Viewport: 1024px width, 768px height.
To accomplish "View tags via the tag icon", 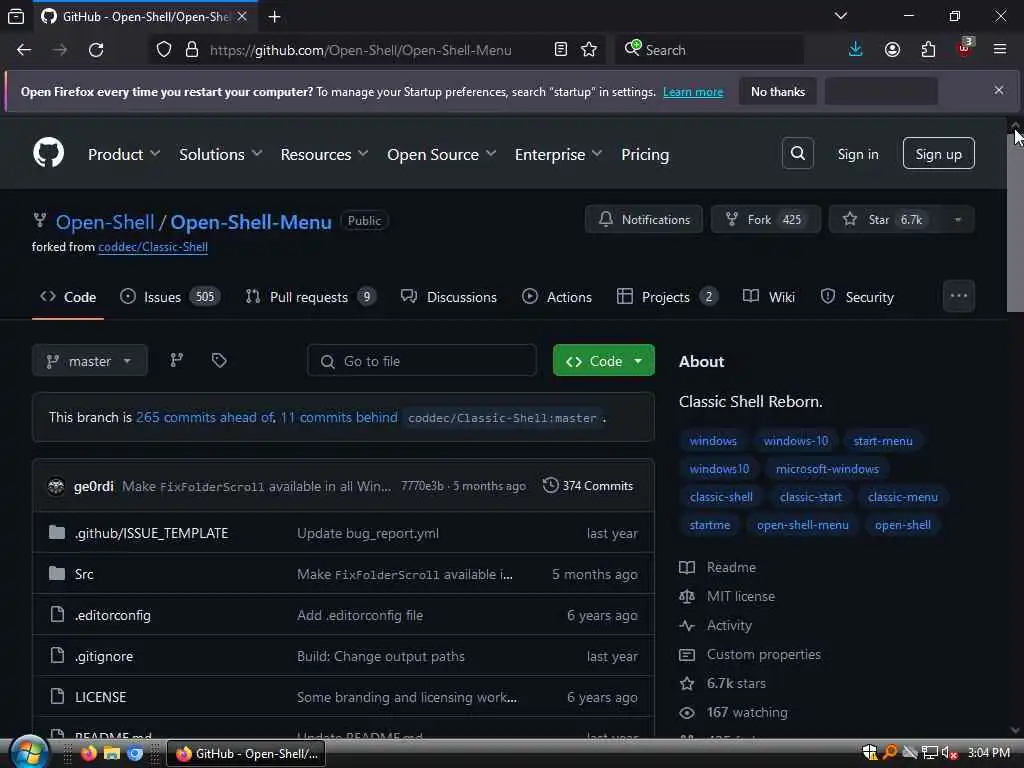I will (219, 360).
